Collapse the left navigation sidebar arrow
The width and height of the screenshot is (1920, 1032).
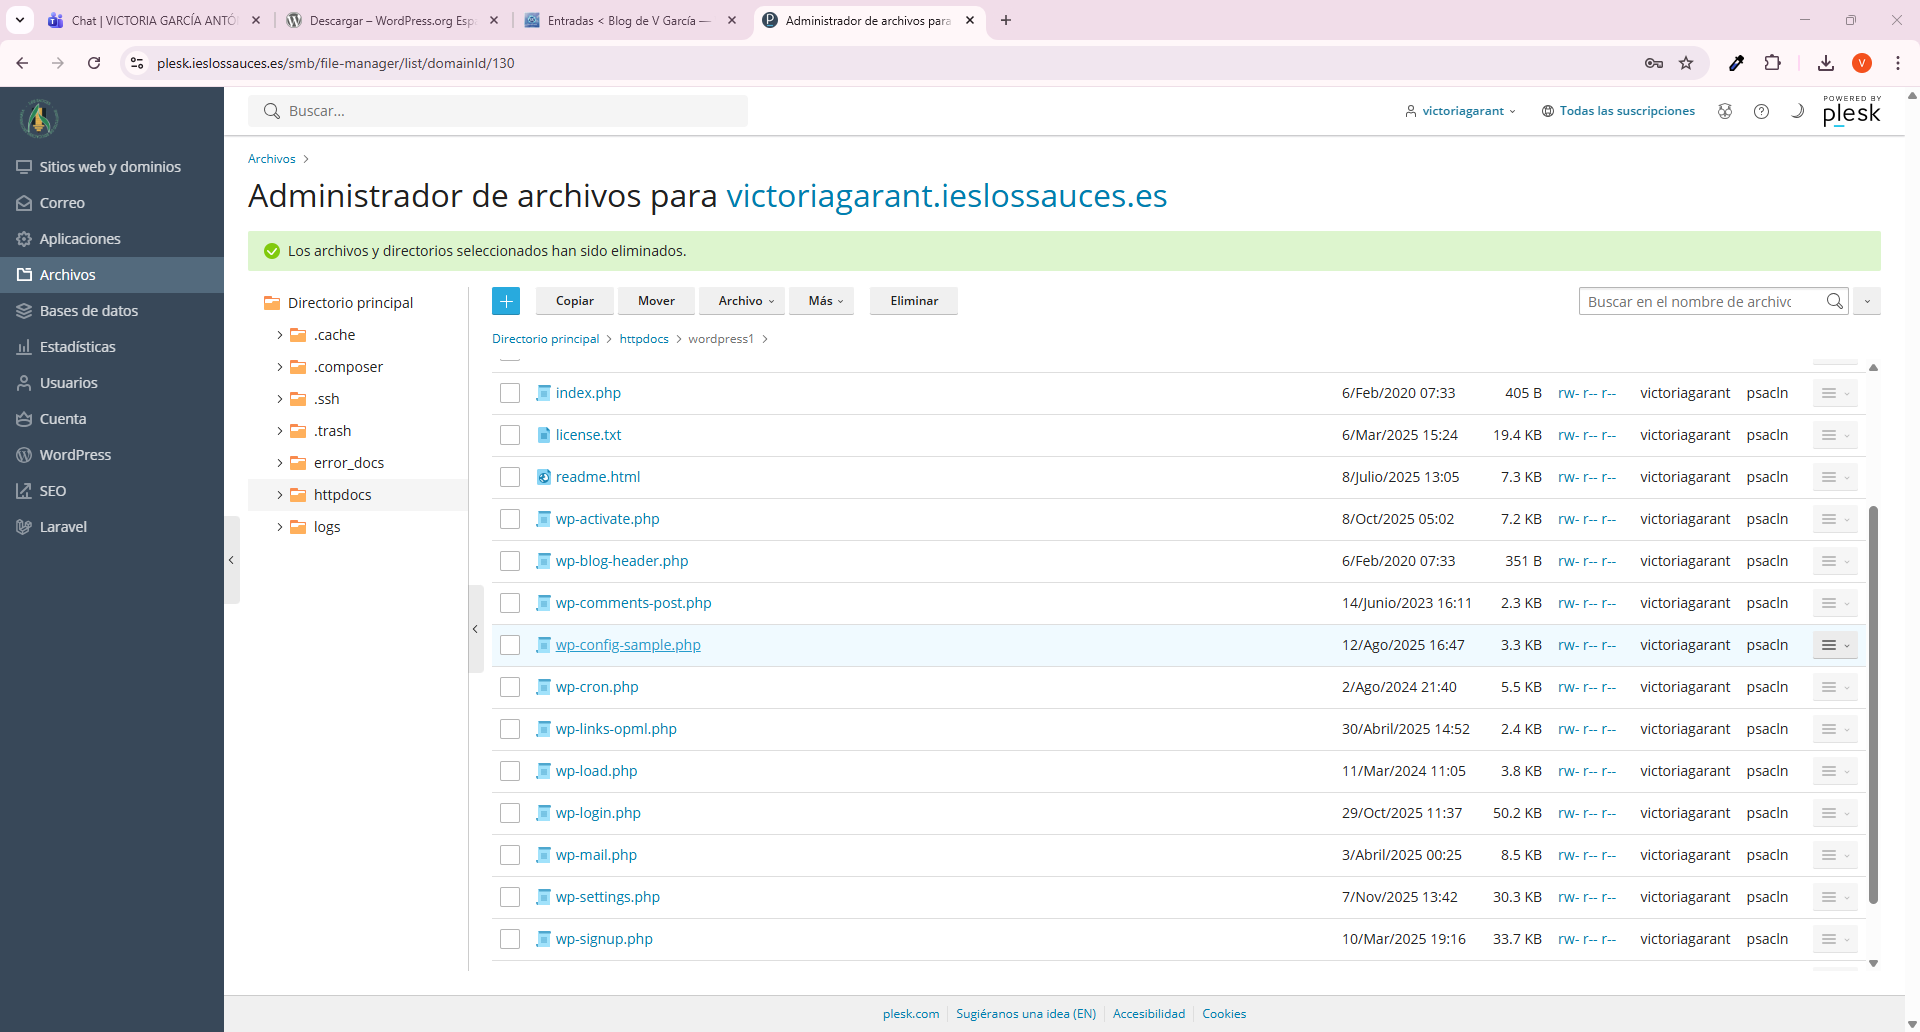pos(231,560)
